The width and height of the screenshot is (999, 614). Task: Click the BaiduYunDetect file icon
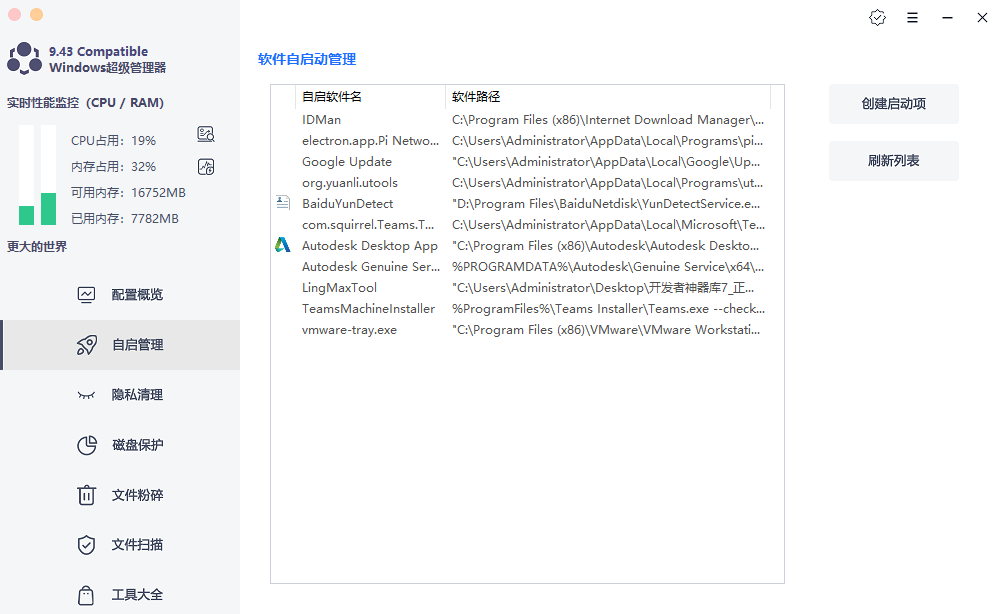[283, 203]
